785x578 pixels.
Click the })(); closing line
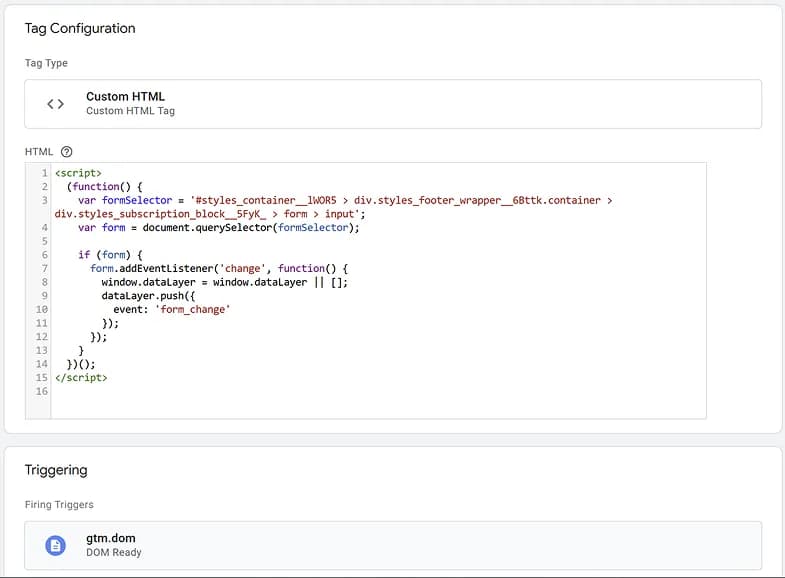point(81,364)
